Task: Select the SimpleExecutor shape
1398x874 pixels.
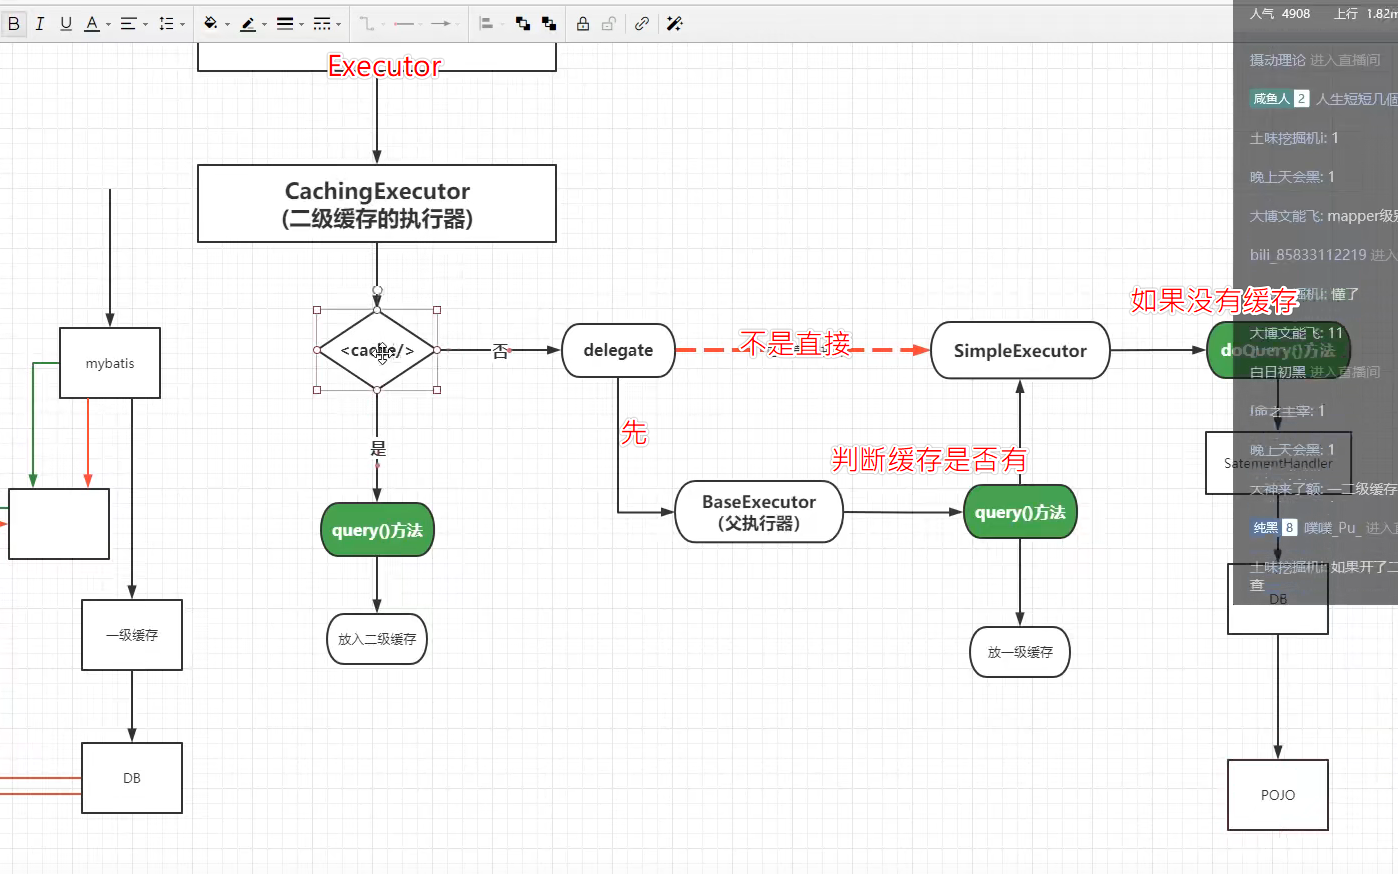Action: point(1020,350)
